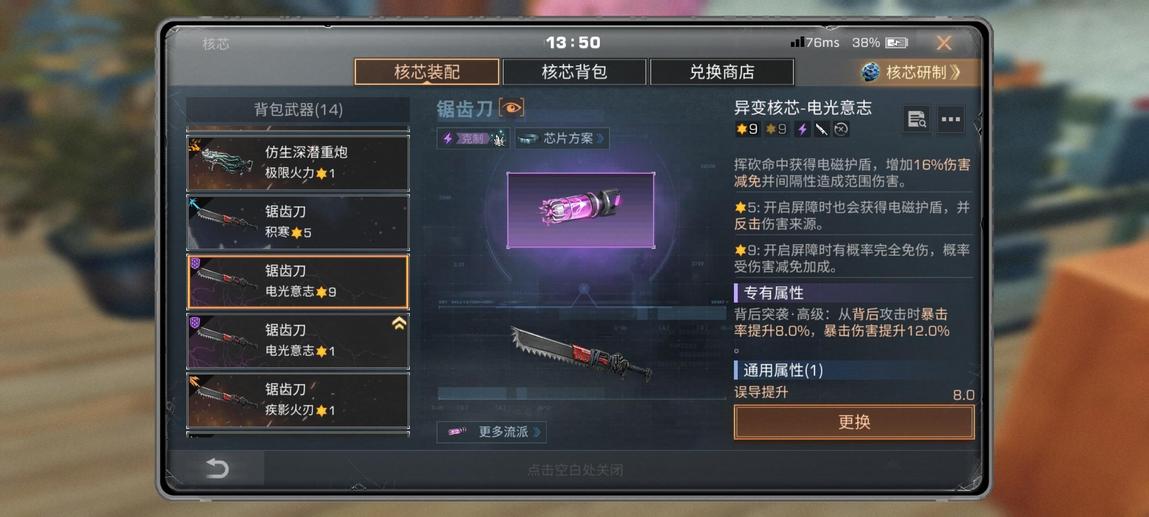Click the battery status icon

click(x=896, y=43)
